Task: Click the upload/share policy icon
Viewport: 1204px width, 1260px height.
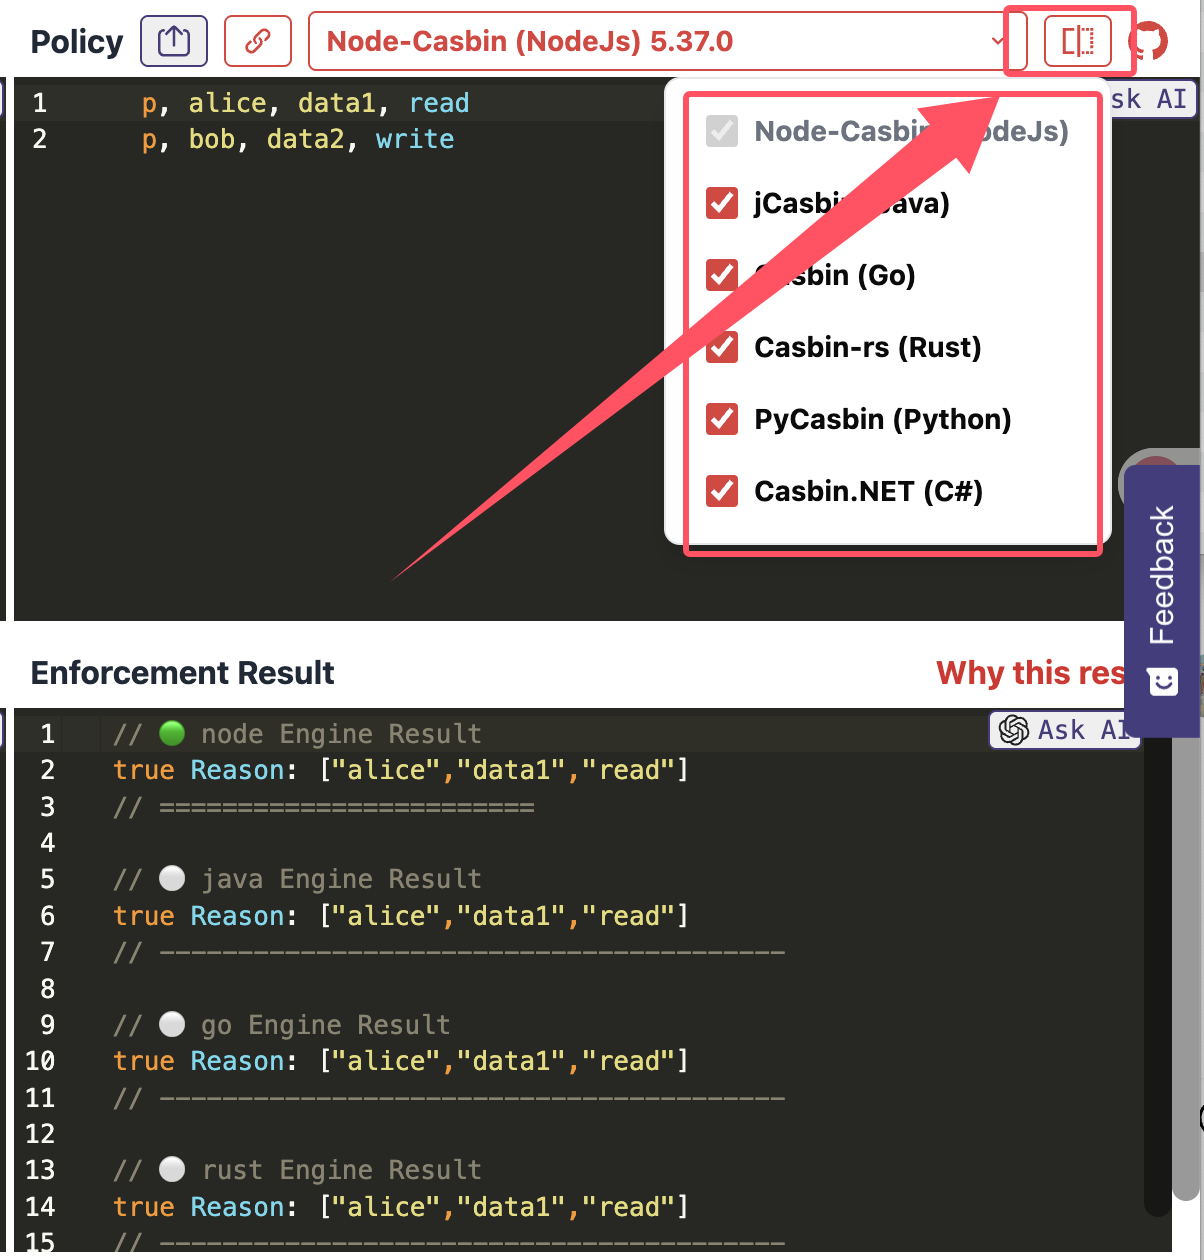Action: point(174,41)
